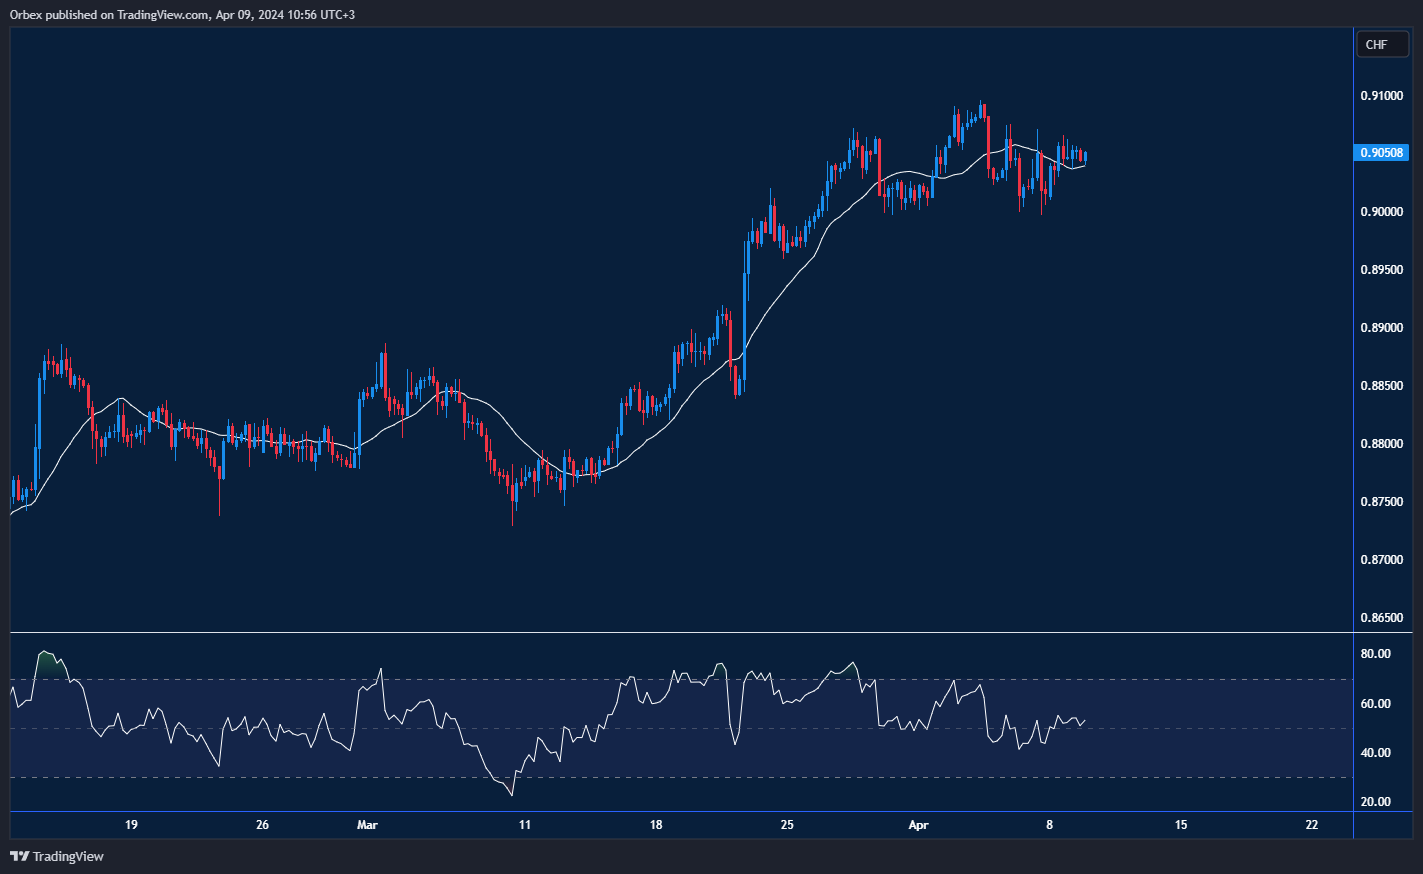Click the 0.91000 price scale label

[1381, 96]
